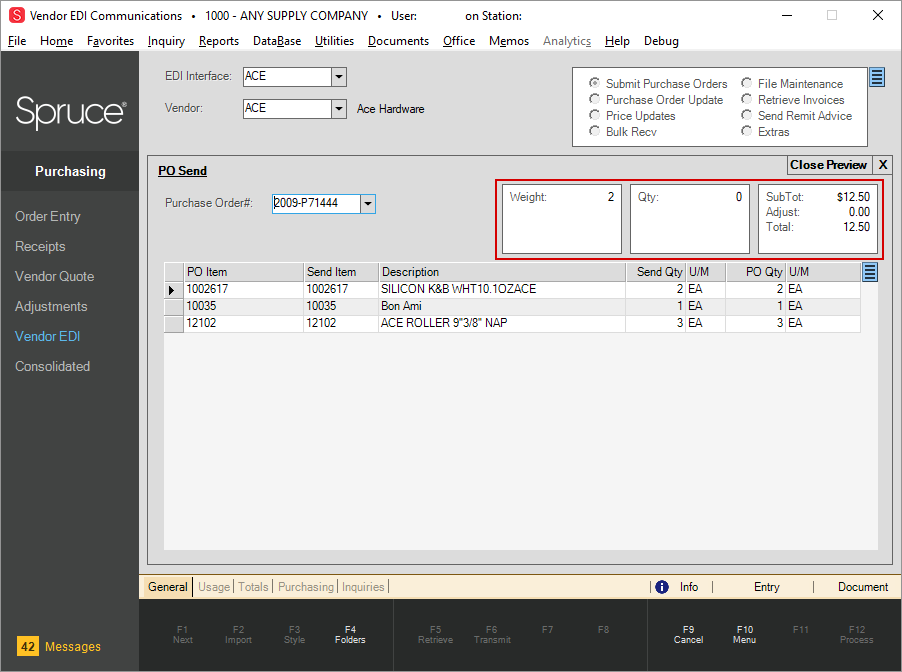The image size is (902, 672).
Task: Click the blue Info icon
Action: coord(662,587)
